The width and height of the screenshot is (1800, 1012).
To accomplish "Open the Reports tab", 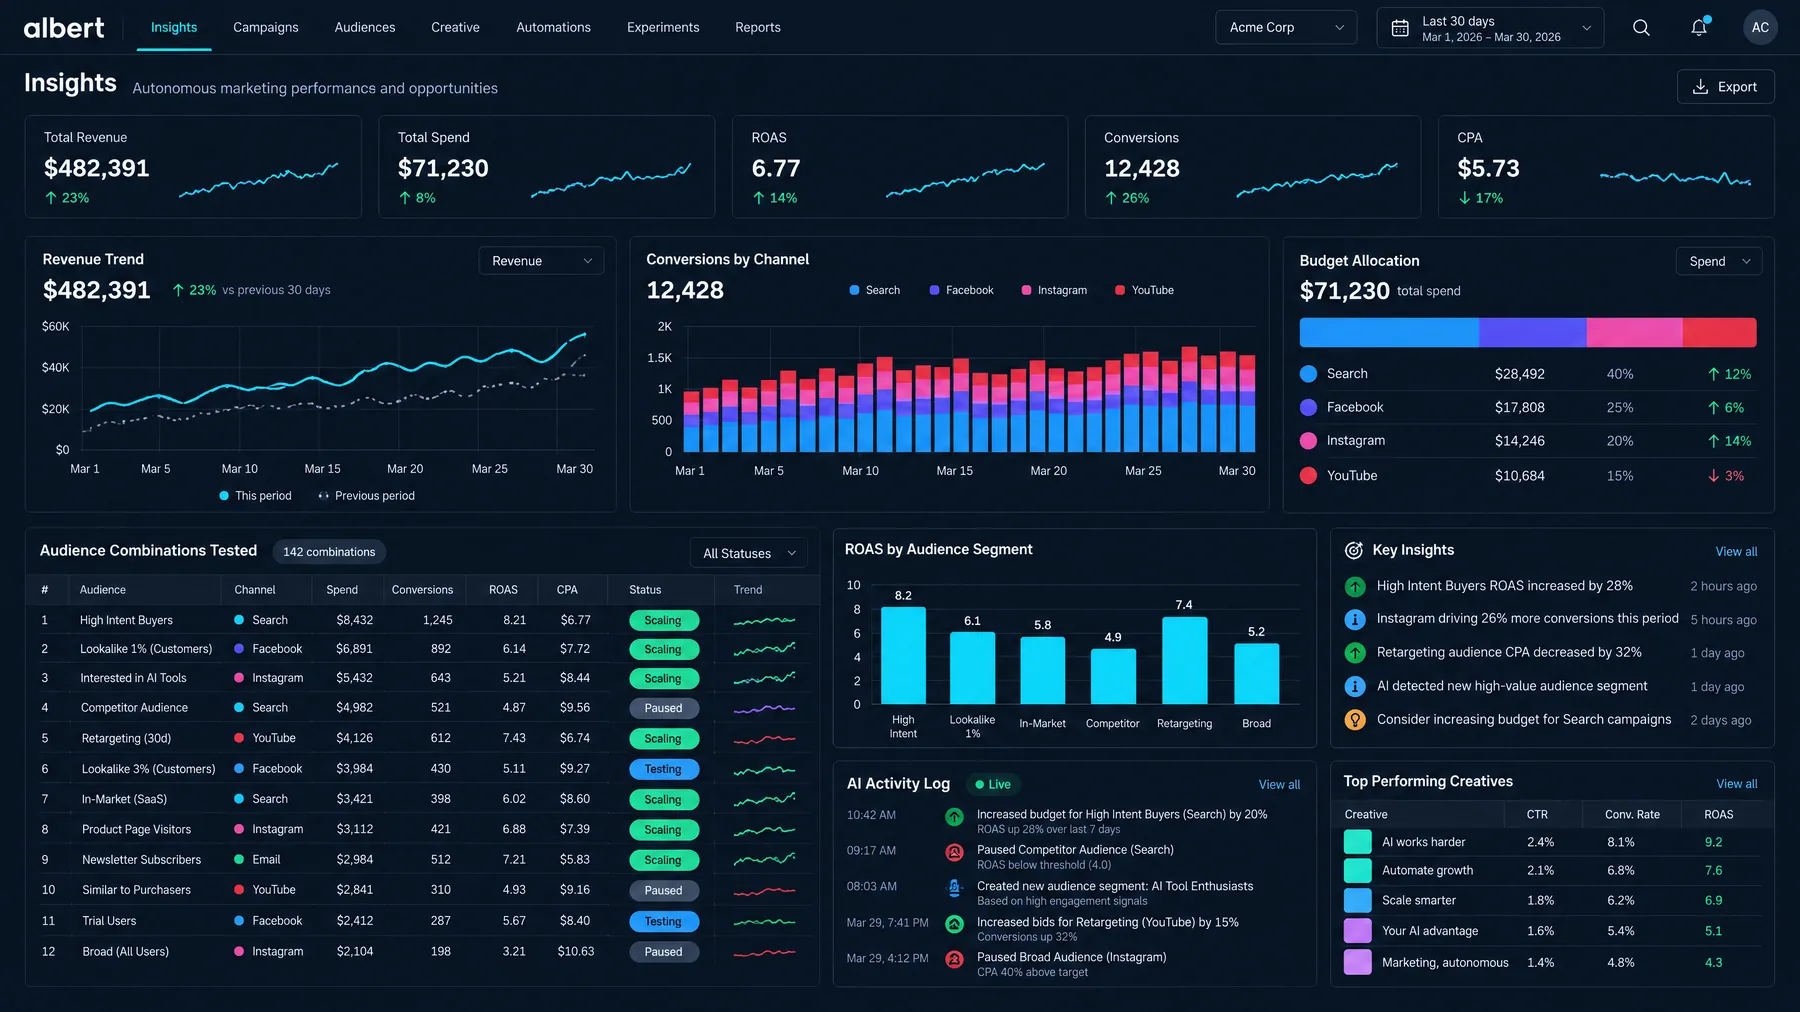I will click(x=758, y=28).
